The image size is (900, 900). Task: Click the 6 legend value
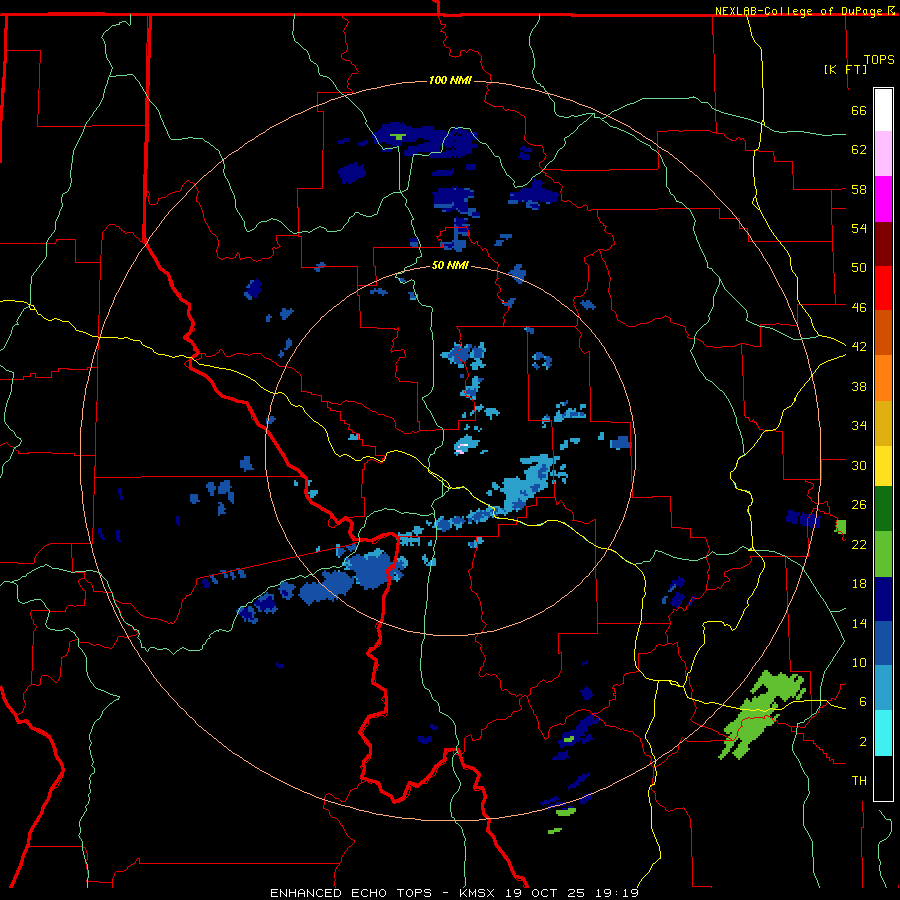[862, 701]
